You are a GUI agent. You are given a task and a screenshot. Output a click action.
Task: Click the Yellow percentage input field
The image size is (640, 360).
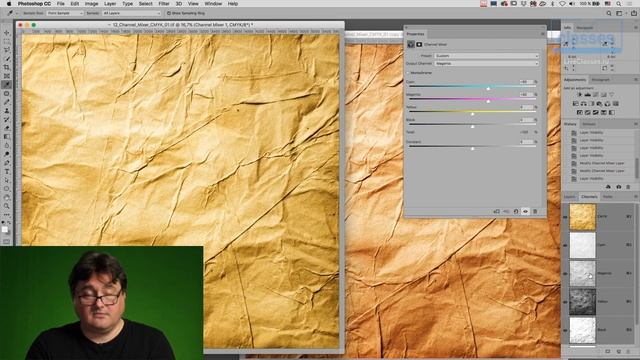[x=527, y=107]
